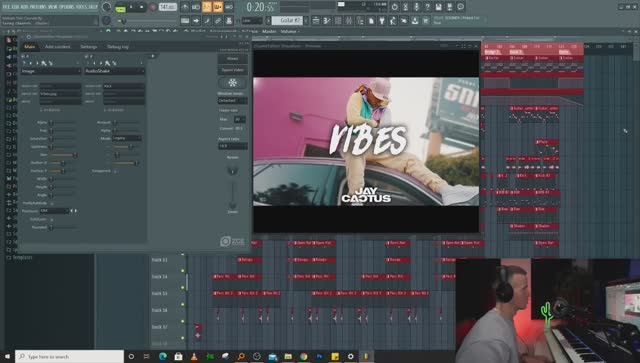Open the Image effect dropdown
This screenshot has width=640, height=363.
coord(51,71)
